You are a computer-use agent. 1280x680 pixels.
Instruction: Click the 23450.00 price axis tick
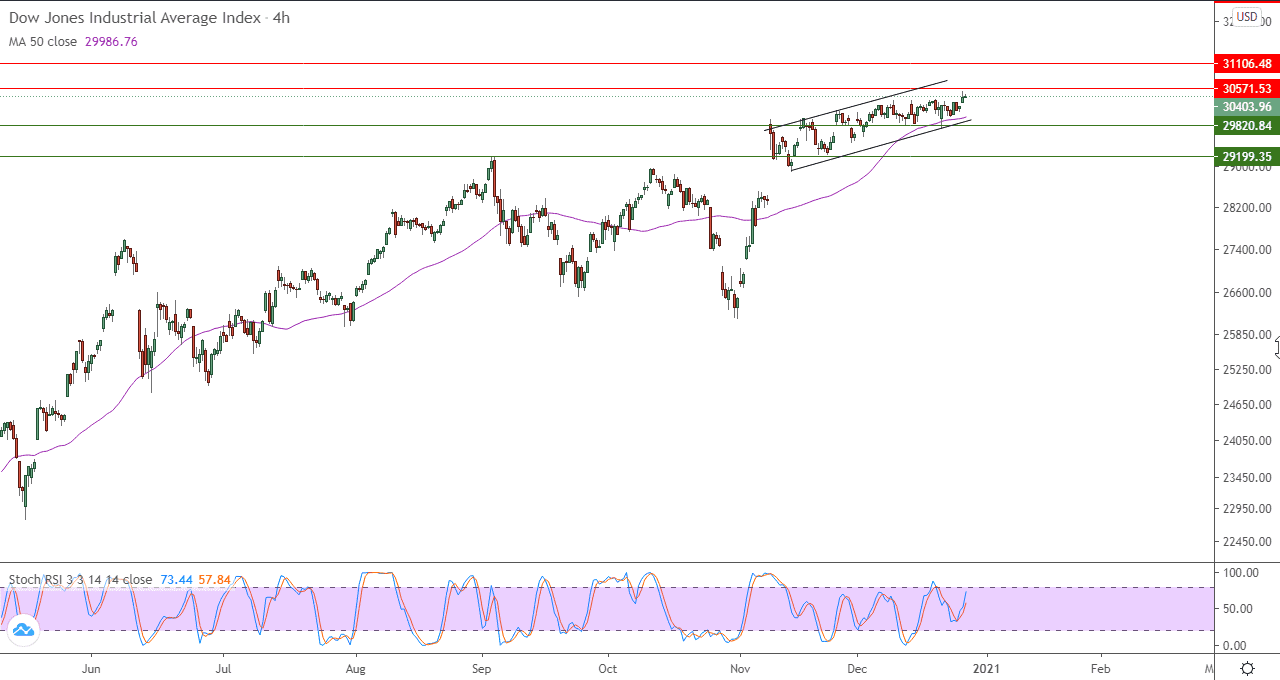click(1246, 478)
